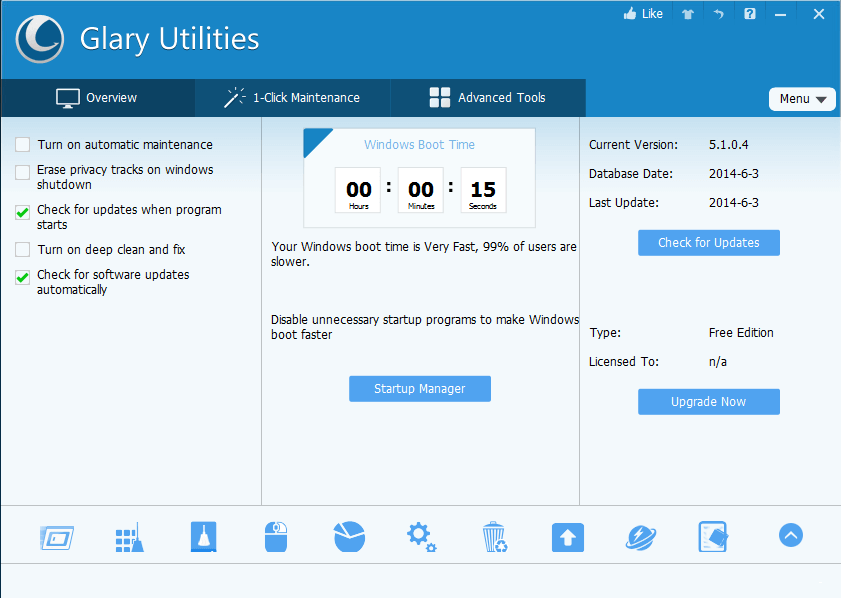Launch the Registry Cleaner grid-and-broom icon

(x=130, y=537)
